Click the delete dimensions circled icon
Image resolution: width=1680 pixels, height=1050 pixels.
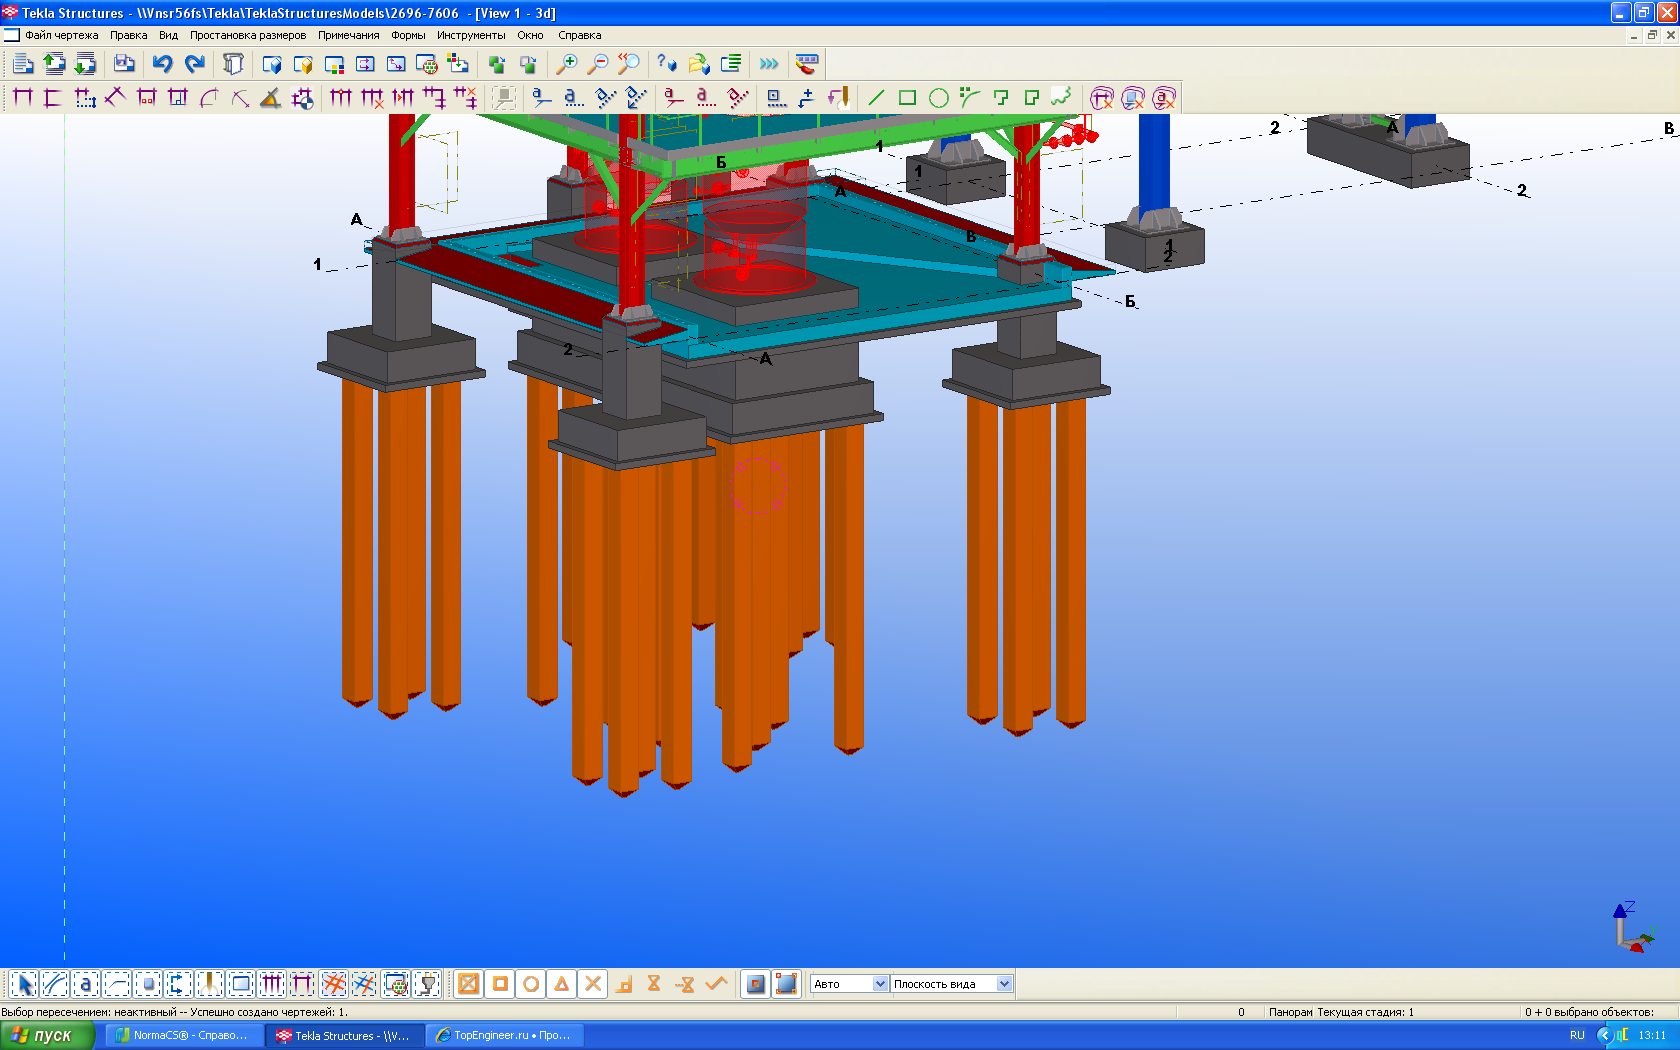pos(1101,97)
